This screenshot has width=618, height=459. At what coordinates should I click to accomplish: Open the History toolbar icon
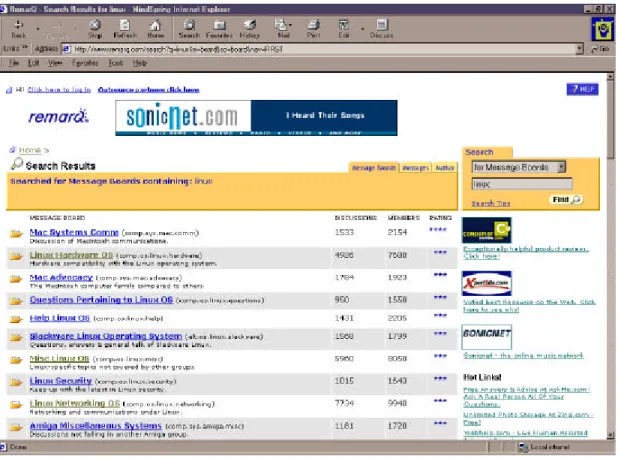[x=249, y=29]
